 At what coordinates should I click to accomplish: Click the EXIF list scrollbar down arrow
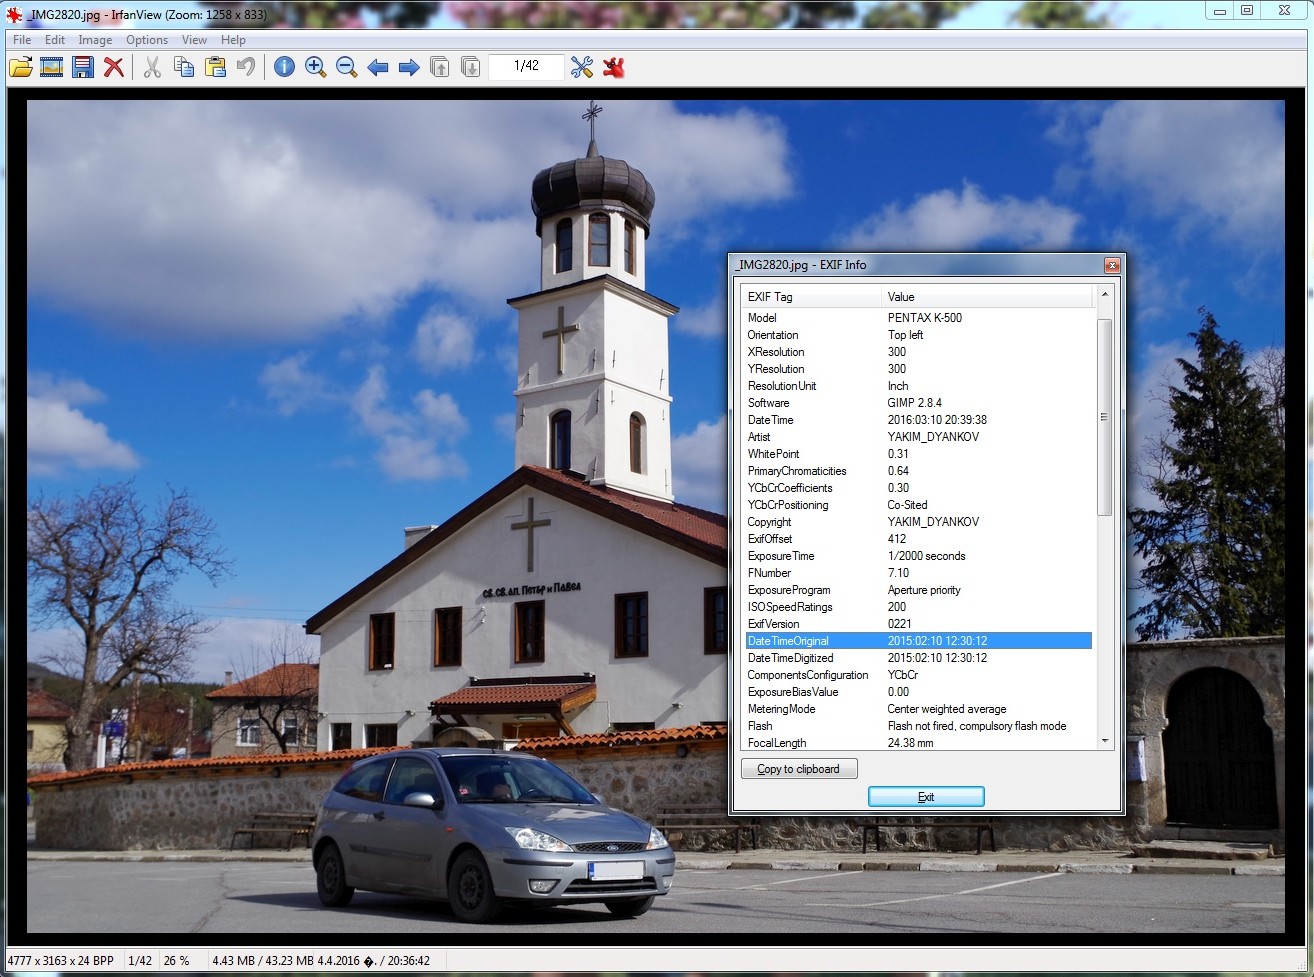1105,741
